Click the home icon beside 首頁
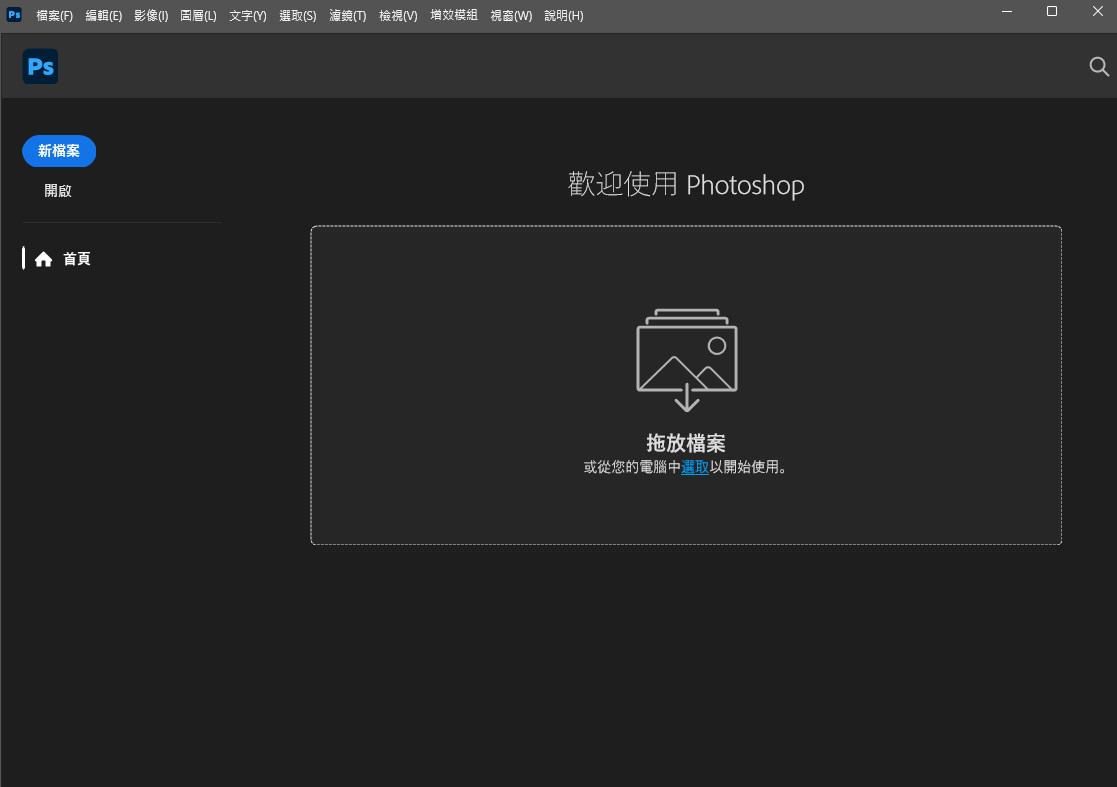The image size is (1117, 787). tap(43, 259)
